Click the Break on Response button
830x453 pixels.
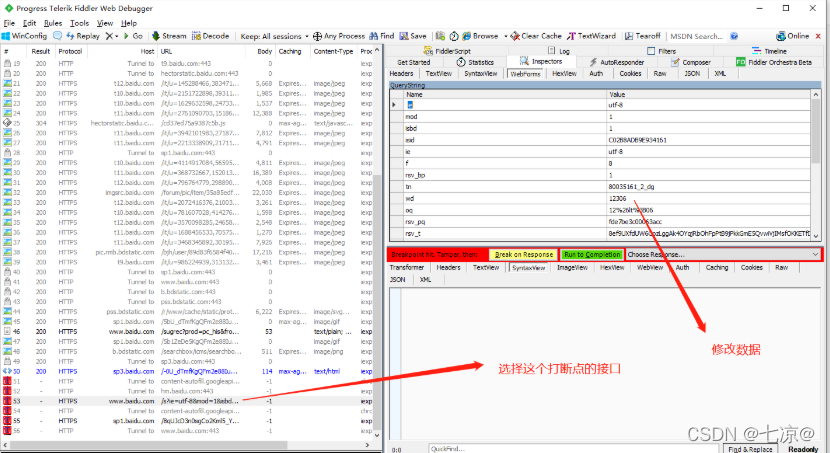524,255
